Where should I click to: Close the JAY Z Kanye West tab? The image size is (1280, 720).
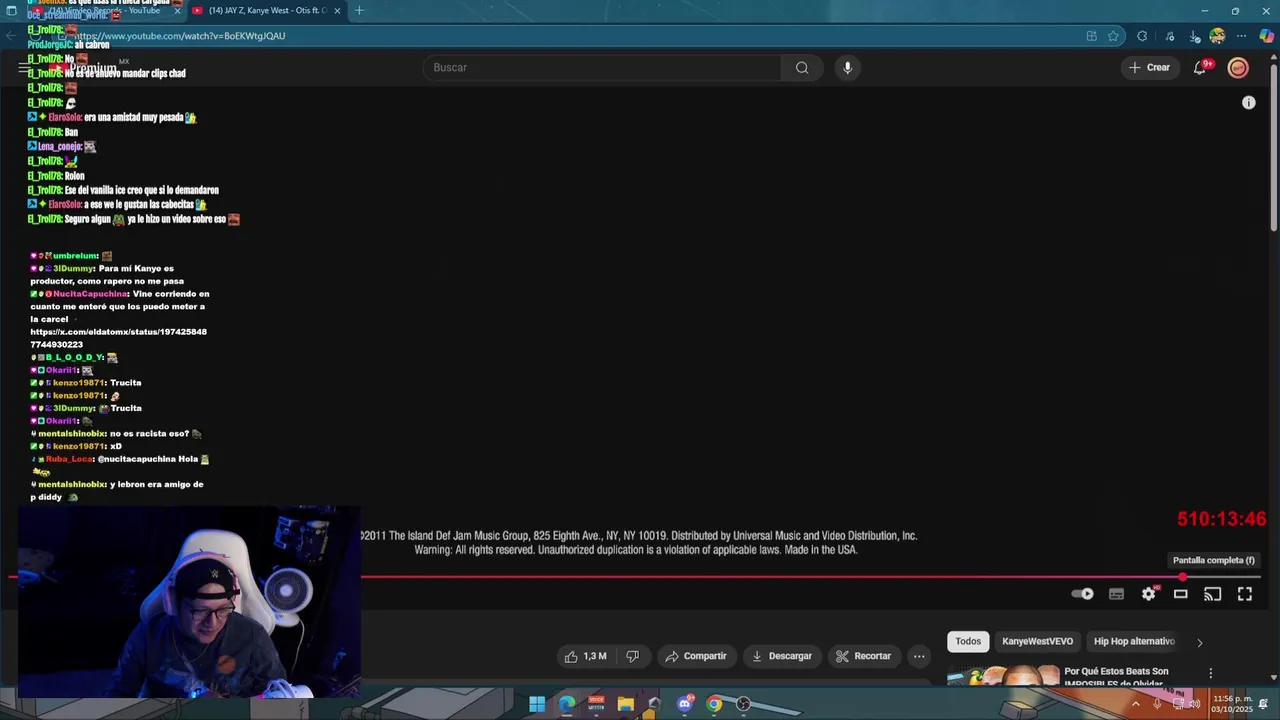click(337, 11)
